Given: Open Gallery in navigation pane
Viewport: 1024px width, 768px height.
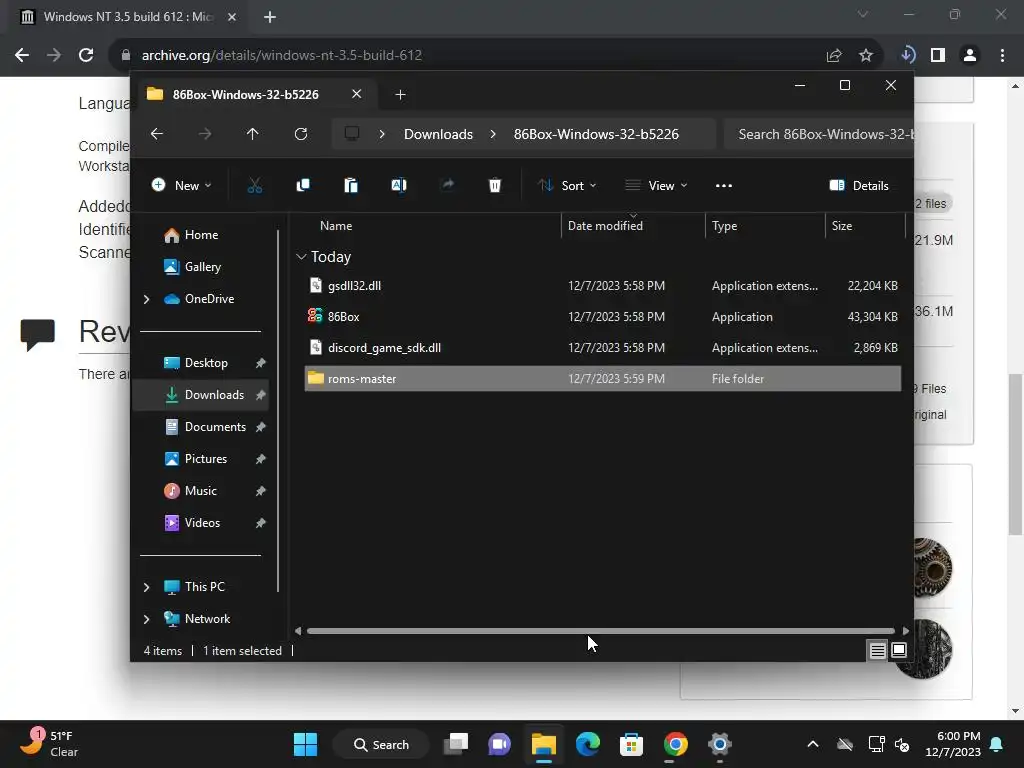Looking at the screenshot, I should (201, 267).
